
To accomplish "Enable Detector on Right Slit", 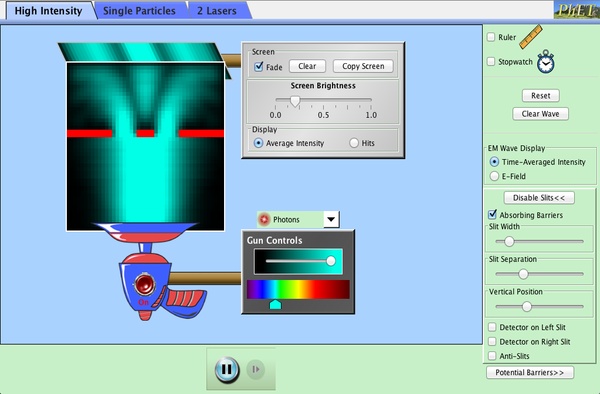I will [x=492, y=341].
